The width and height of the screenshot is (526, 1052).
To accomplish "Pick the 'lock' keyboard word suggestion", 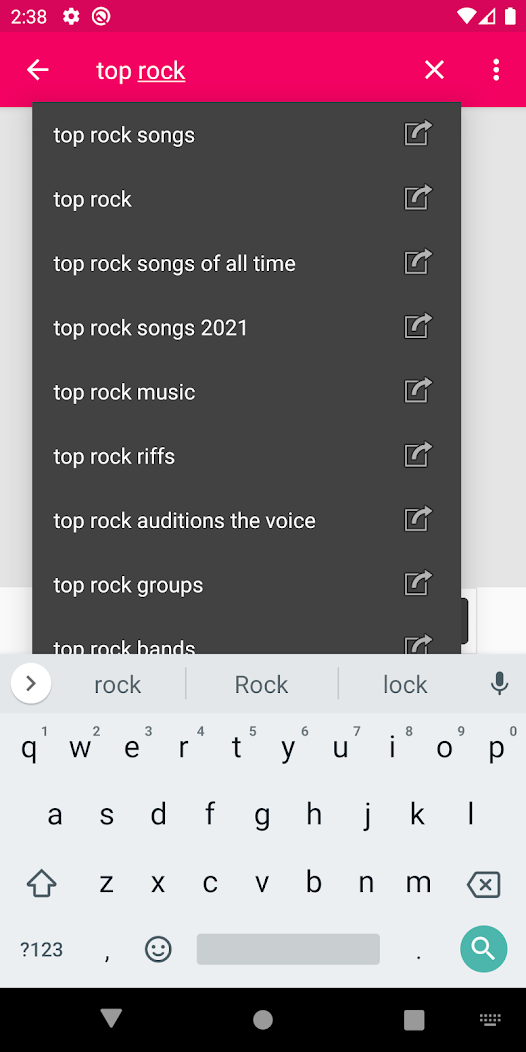I will click(405, 684).
